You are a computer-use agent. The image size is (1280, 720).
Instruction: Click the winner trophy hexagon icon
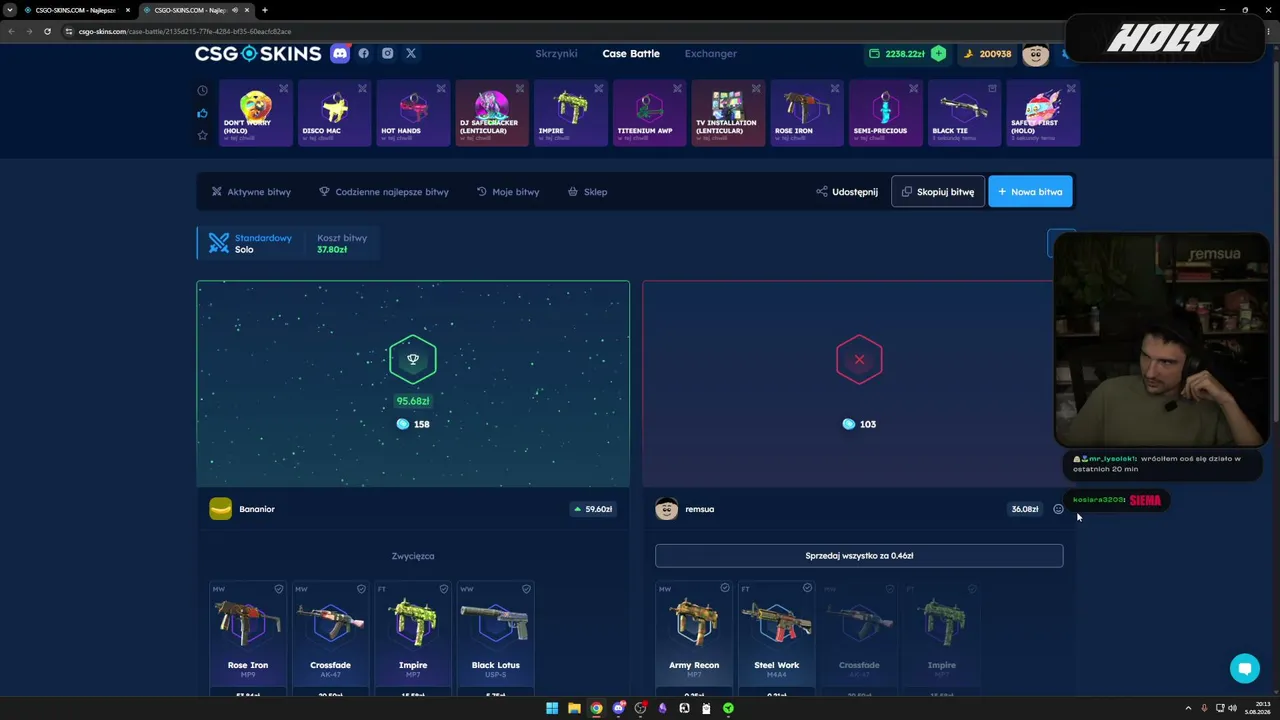(413, 359)
